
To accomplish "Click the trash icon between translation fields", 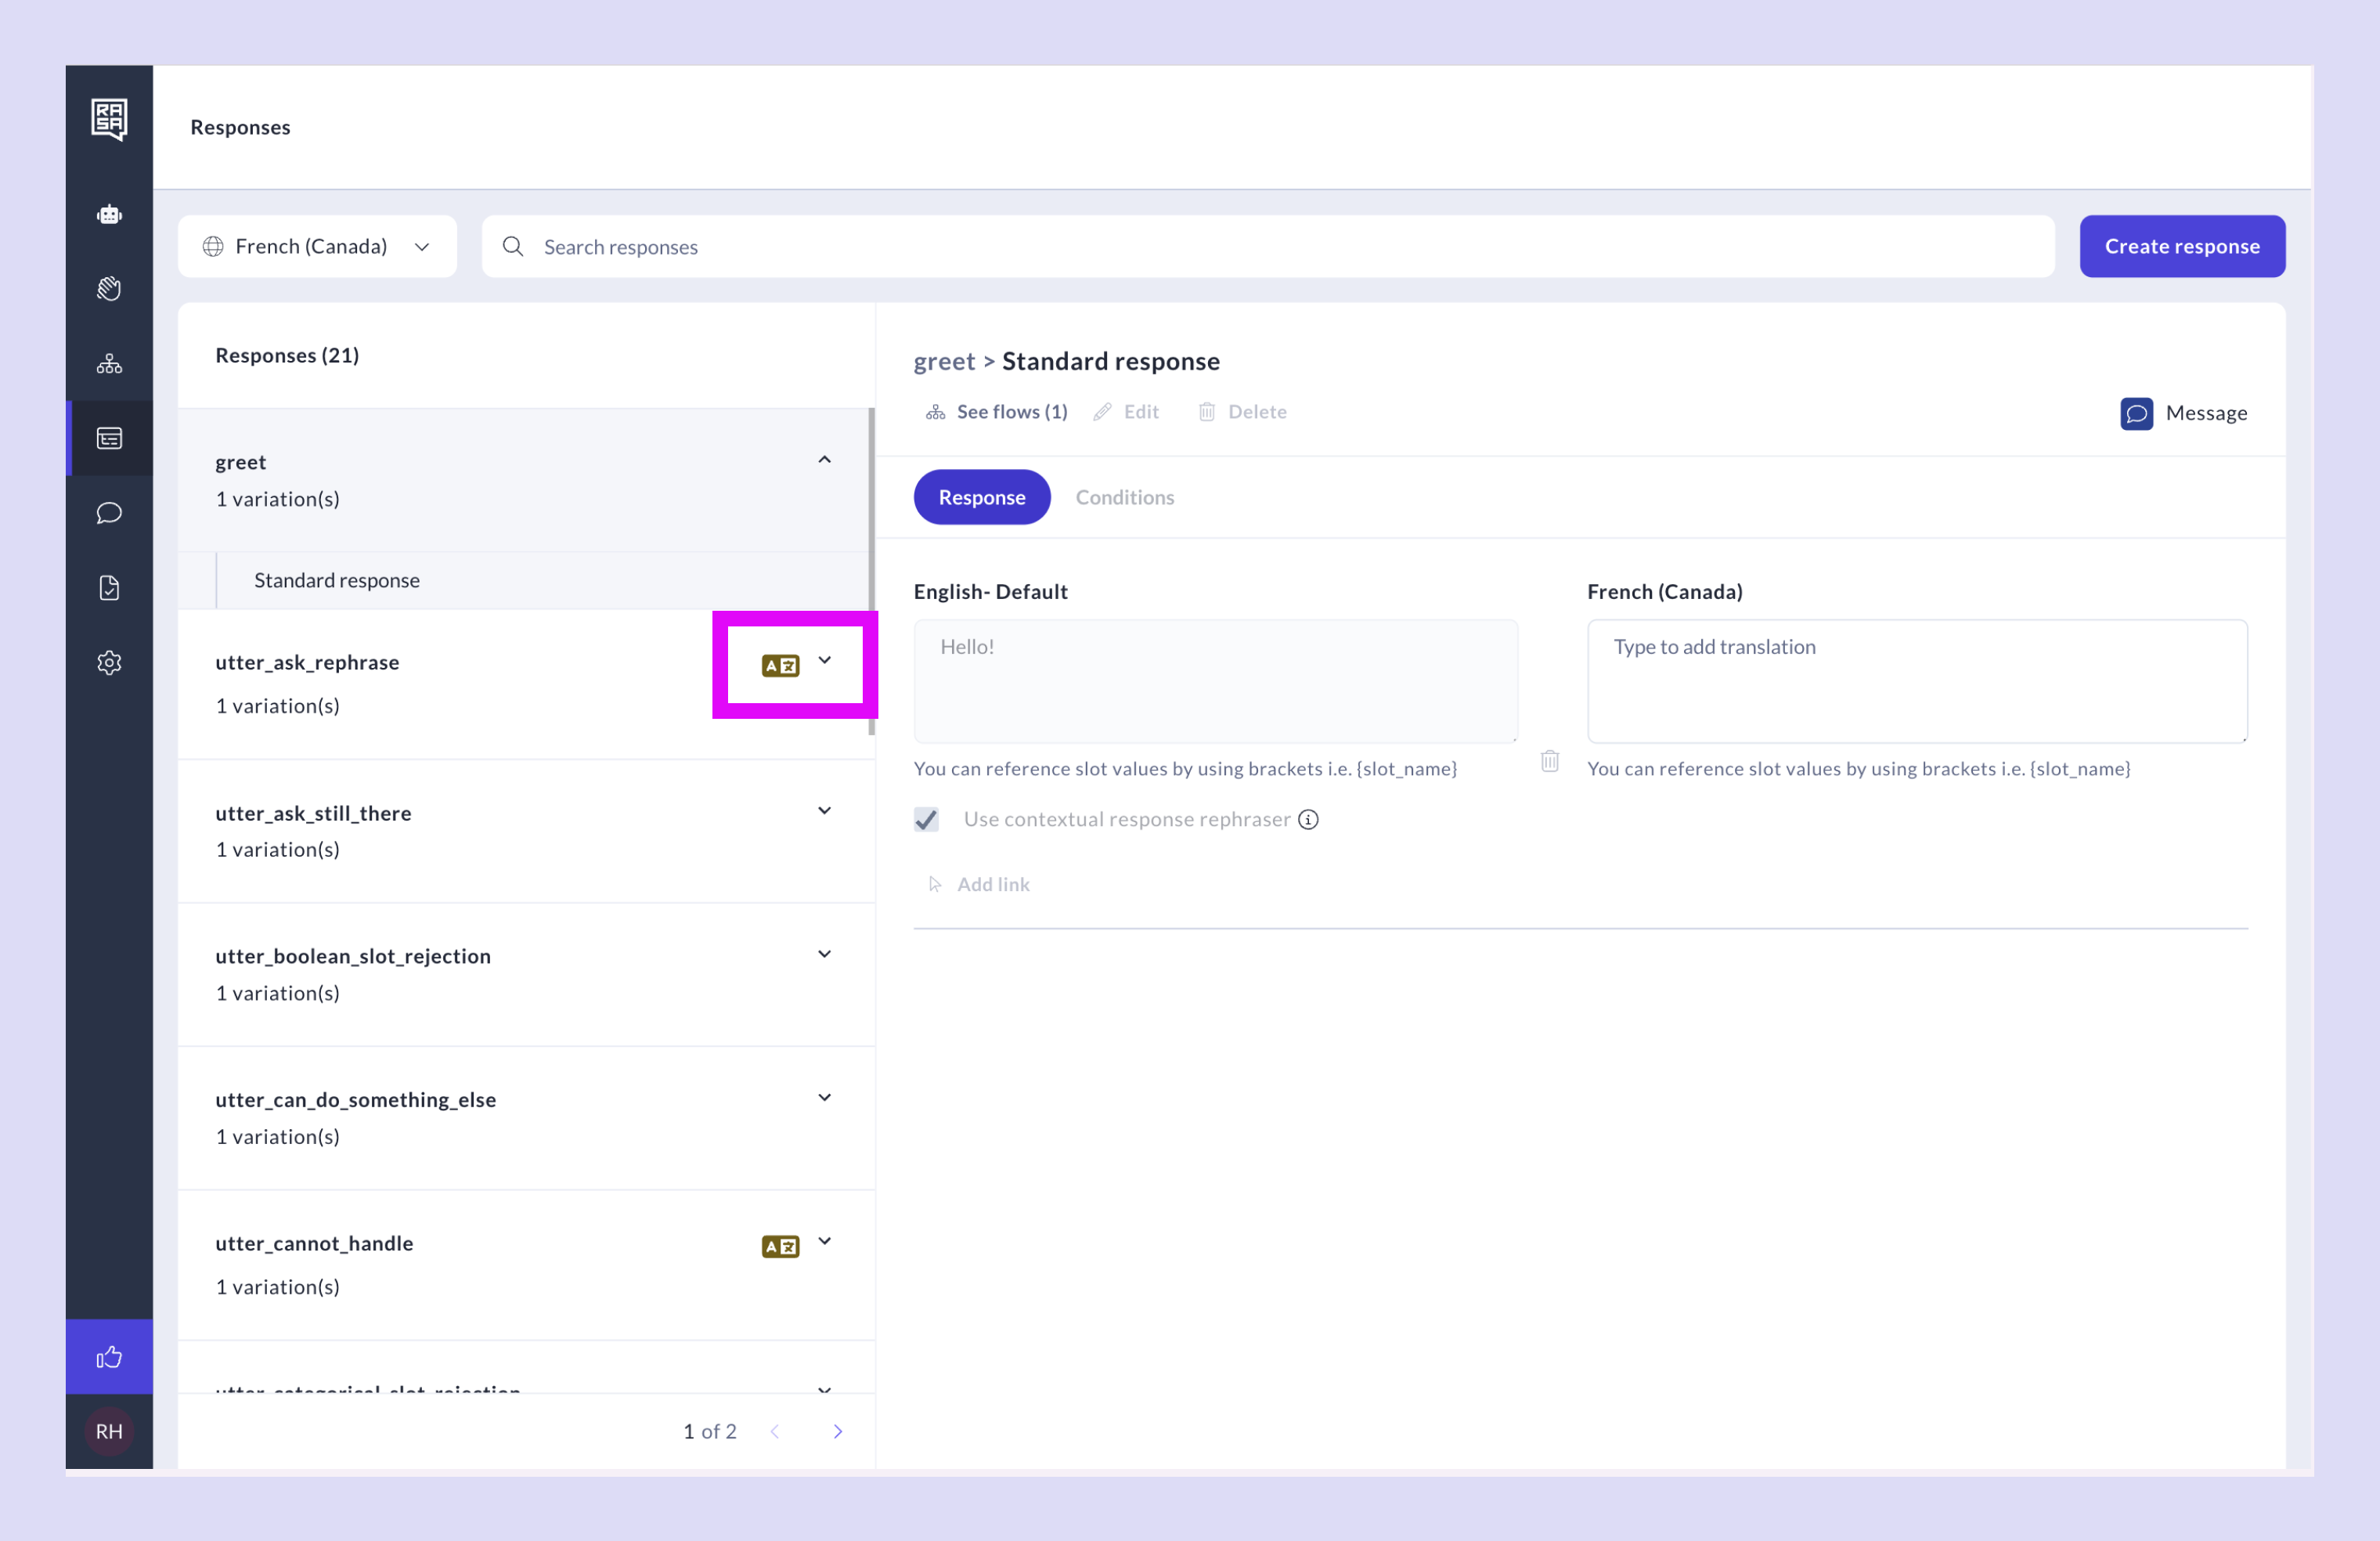I will tap(1550, 761).
